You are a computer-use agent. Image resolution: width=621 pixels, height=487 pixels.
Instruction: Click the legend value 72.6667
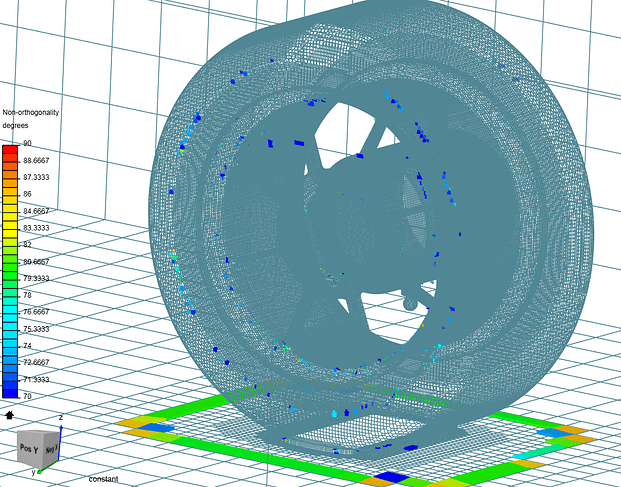36,362
